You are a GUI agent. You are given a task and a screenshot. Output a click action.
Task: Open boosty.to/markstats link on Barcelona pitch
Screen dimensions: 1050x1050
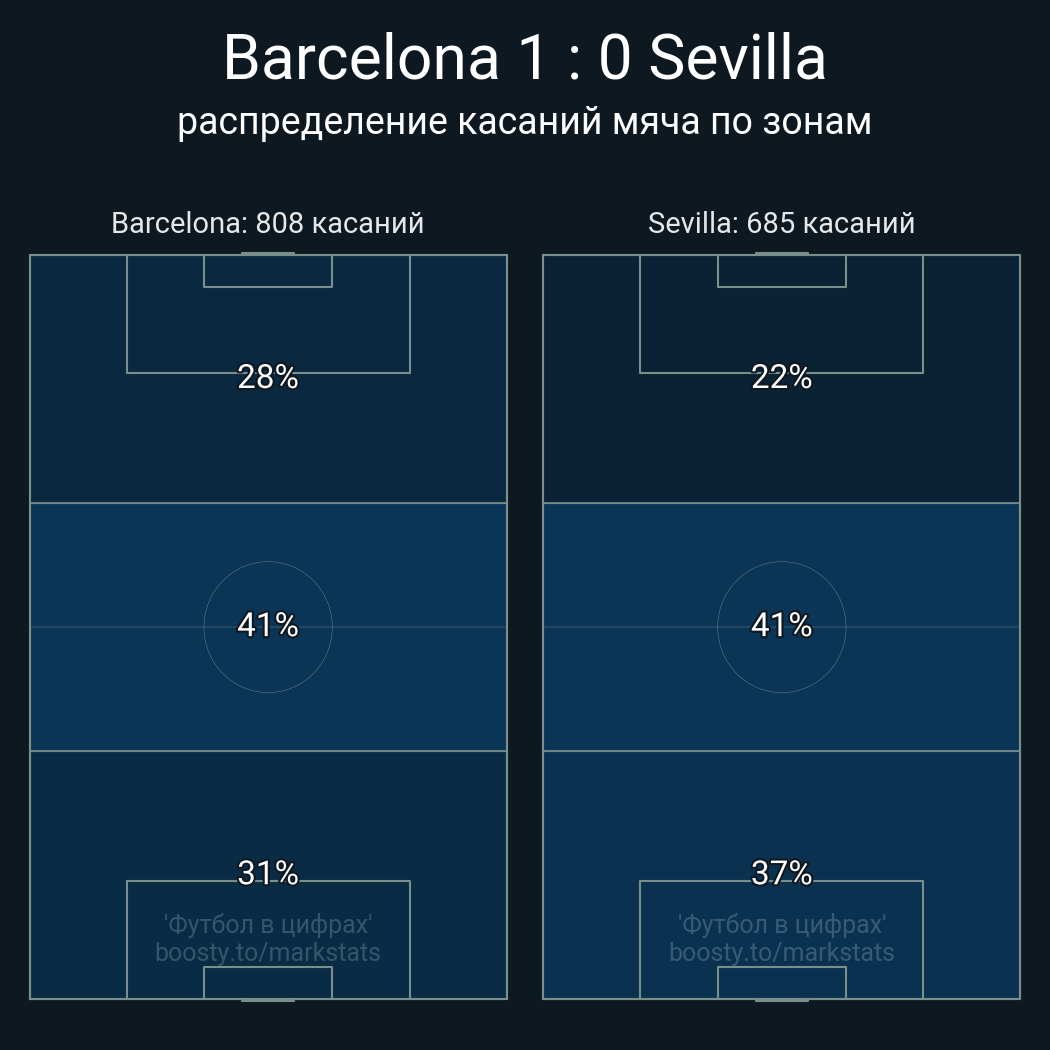pos(268,952)
